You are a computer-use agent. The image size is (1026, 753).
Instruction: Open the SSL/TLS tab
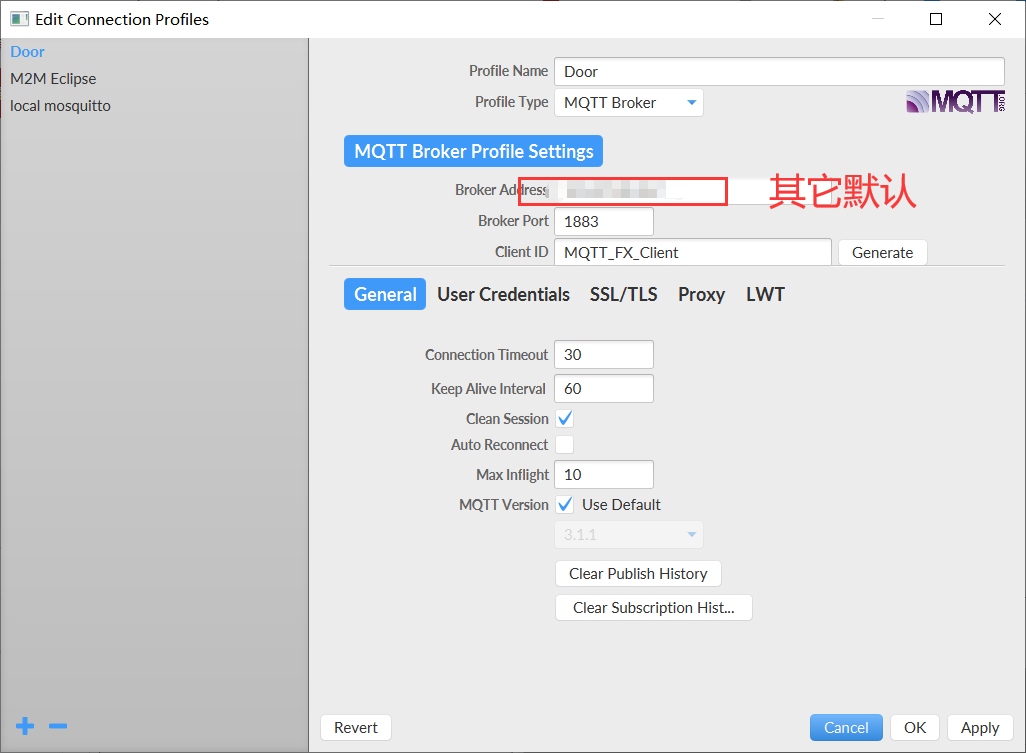(623, 294)
